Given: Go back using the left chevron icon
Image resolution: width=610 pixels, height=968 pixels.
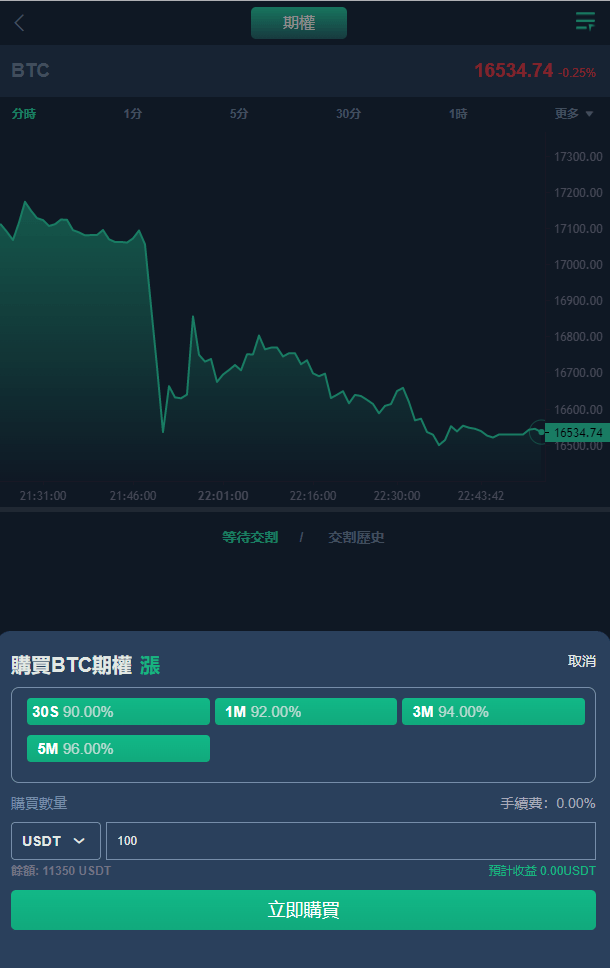Looking at the screenshot, I should pyautogui.click(x=20, y=23).
